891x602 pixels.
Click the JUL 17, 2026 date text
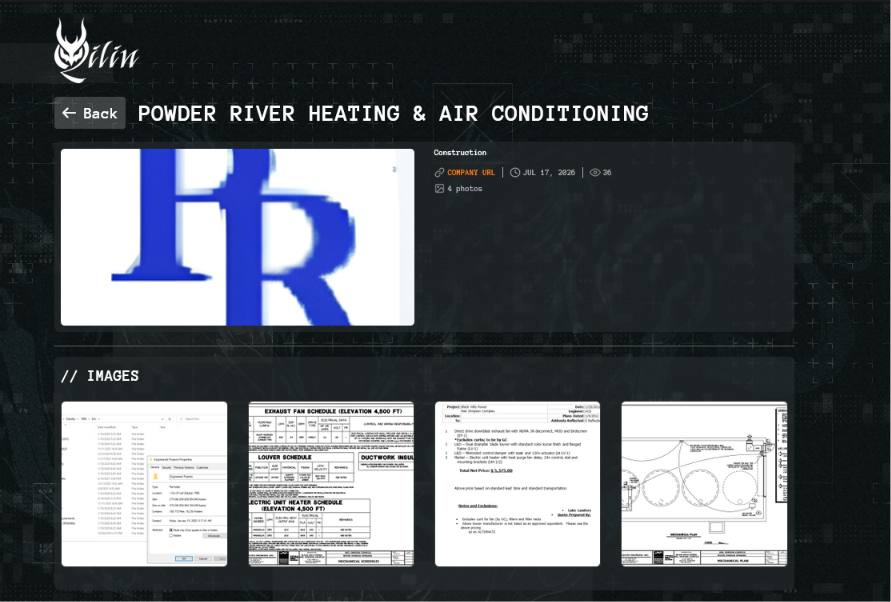[549, 172]
